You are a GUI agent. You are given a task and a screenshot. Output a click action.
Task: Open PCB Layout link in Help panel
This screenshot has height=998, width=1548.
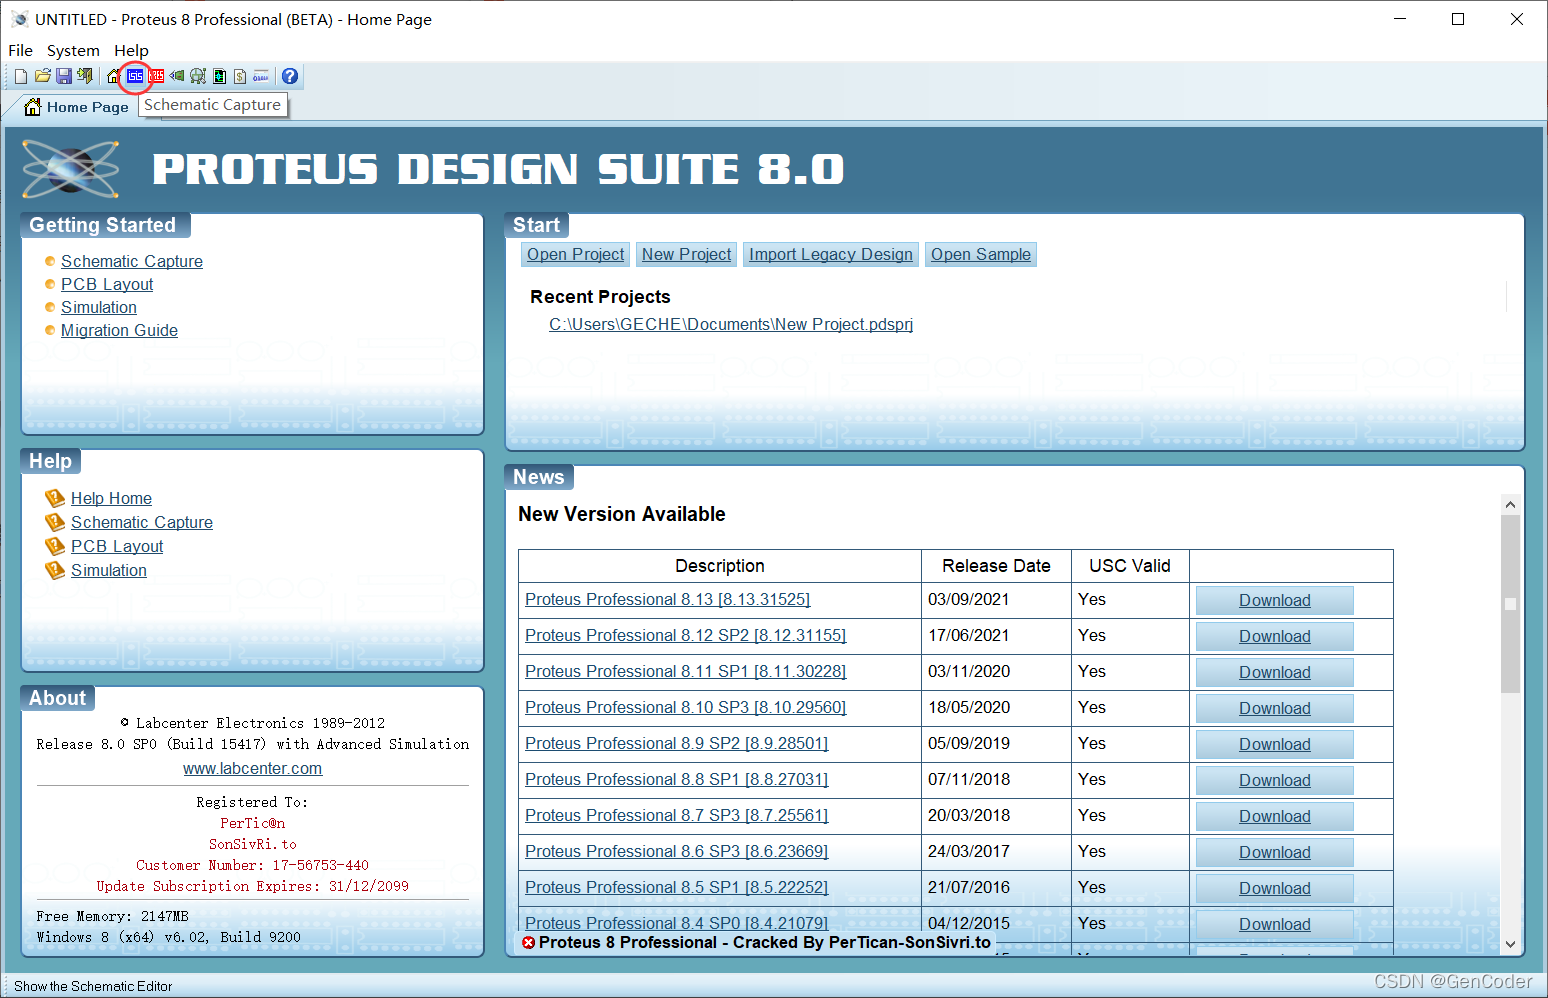(117, 546)
